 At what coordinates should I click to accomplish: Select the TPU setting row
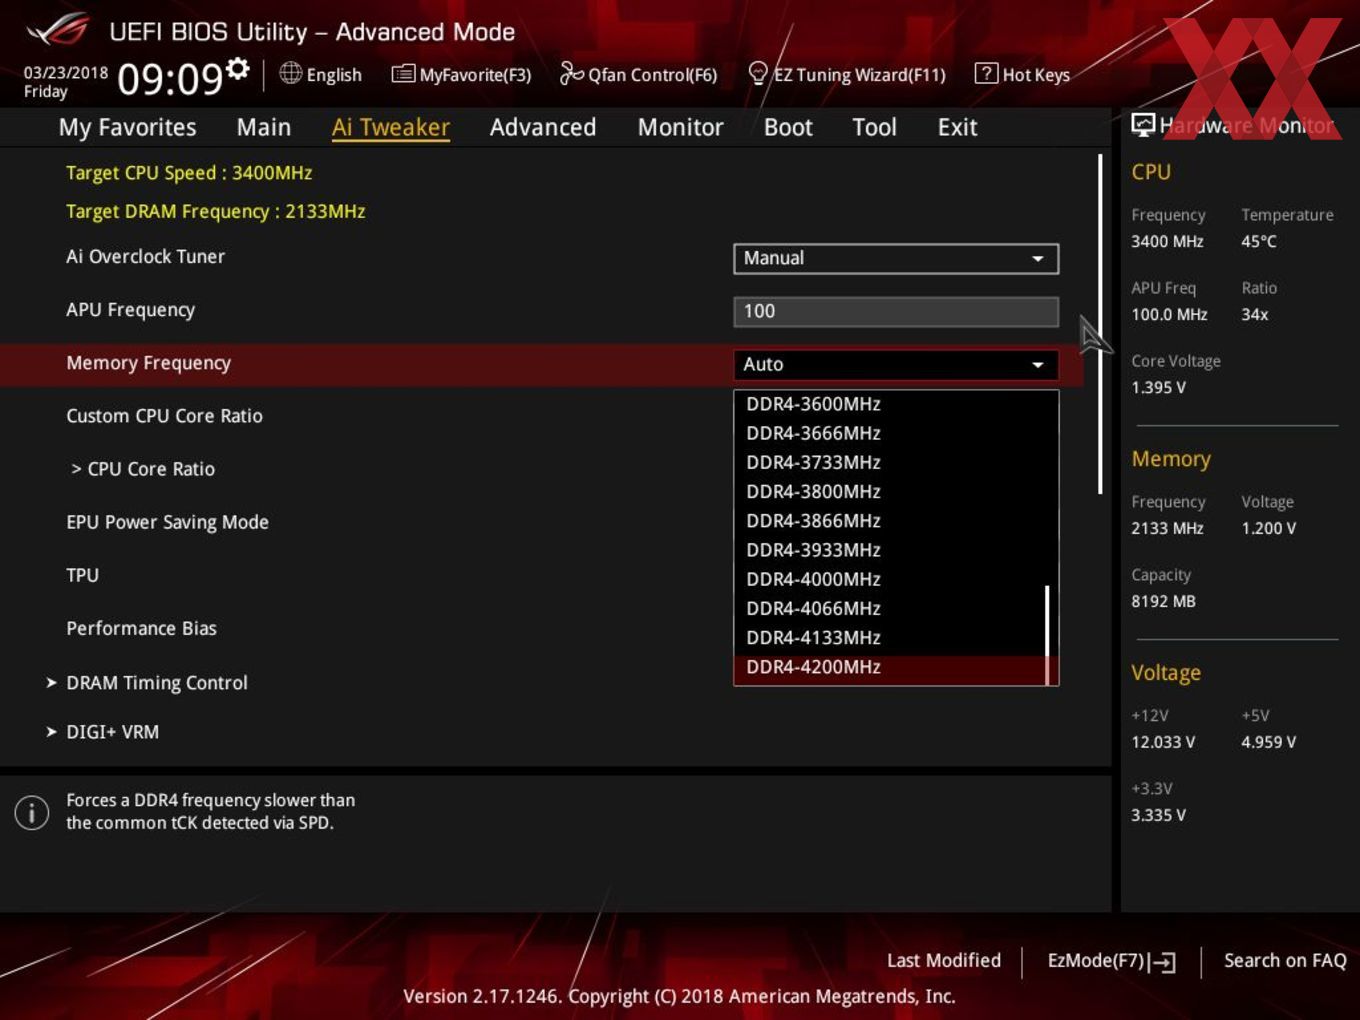tap(82, 575)
